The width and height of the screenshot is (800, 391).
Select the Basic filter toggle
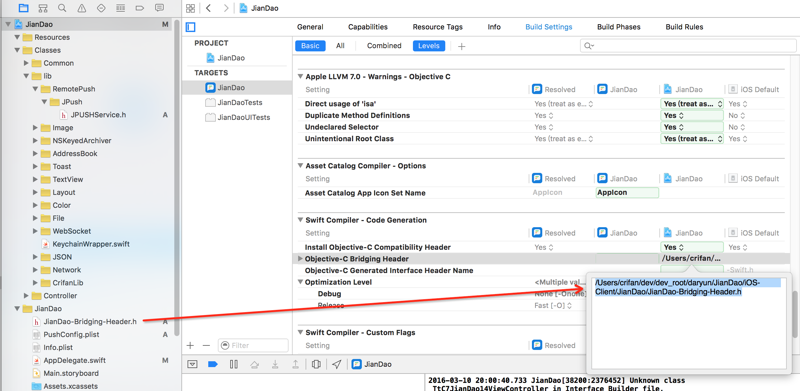[x=310, y=46]
